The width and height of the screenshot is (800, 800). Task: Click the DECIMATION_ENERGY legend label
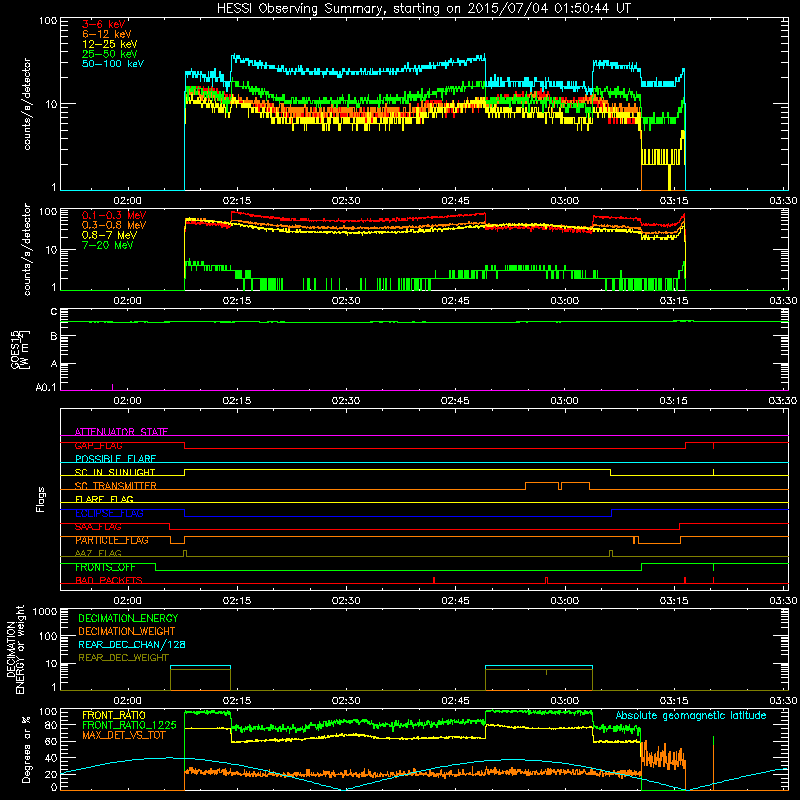(128, 618)
